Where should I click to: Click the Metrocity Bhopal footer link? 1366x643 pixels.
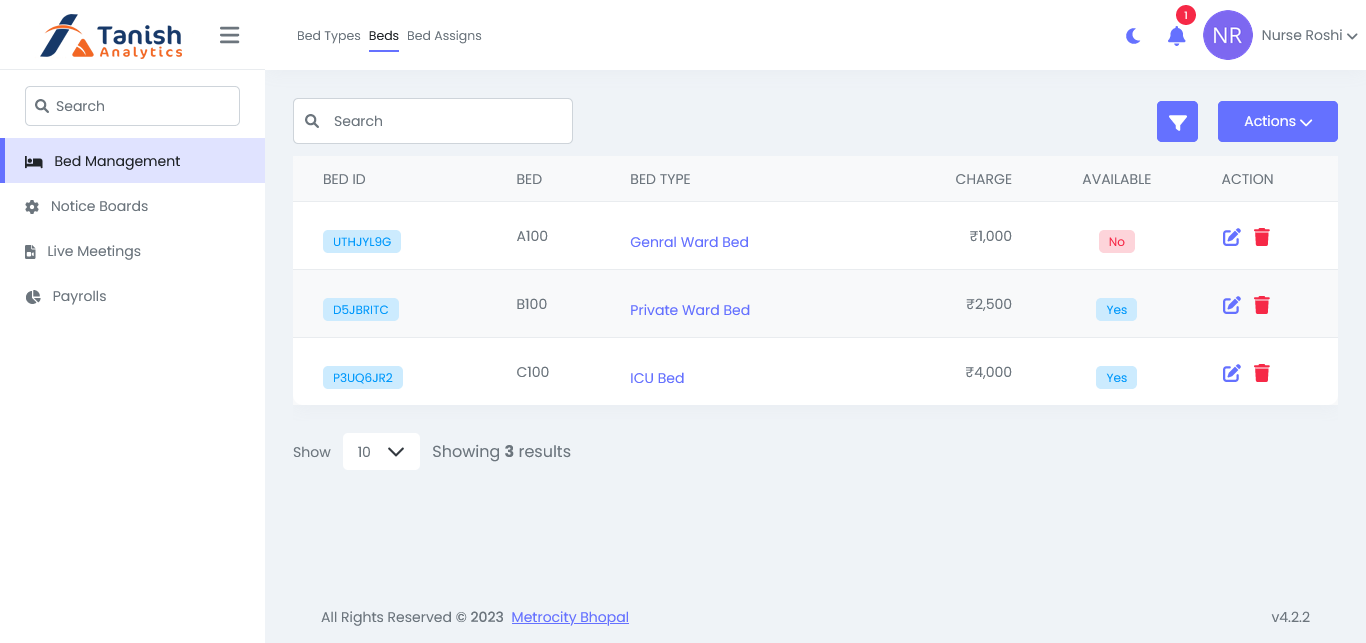[x=569, y=617]
